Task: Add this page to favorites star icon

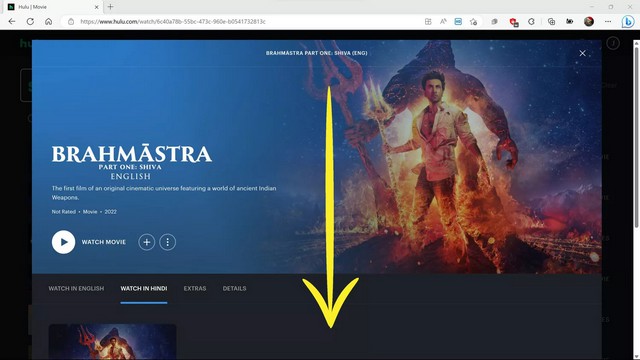Action: 473,22
